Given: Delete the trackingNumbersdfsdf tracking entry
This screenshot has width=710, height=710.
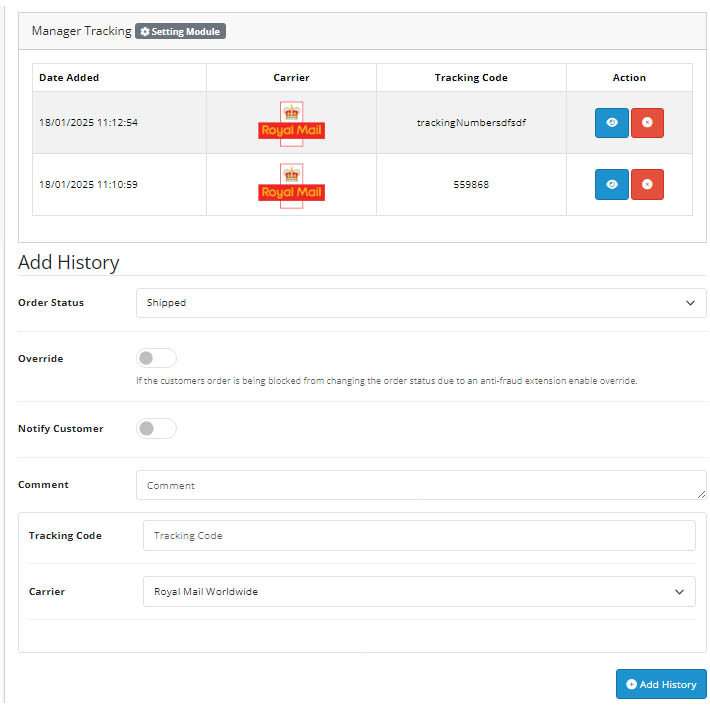Looking at the screenshot, I should 647,123.
